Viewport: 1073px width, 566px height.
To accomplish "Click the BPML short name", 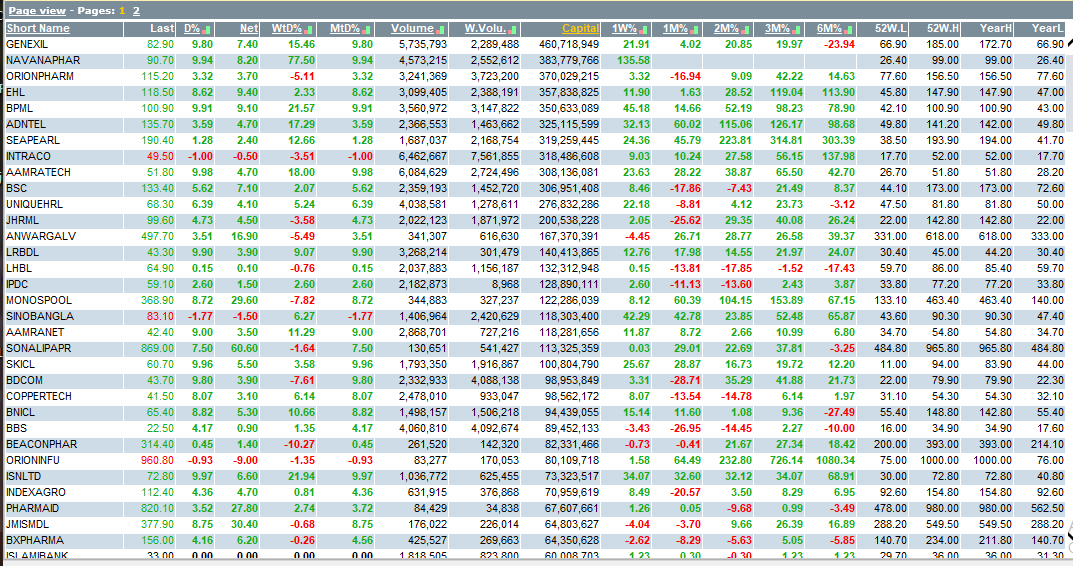I will tap(19, 108).
